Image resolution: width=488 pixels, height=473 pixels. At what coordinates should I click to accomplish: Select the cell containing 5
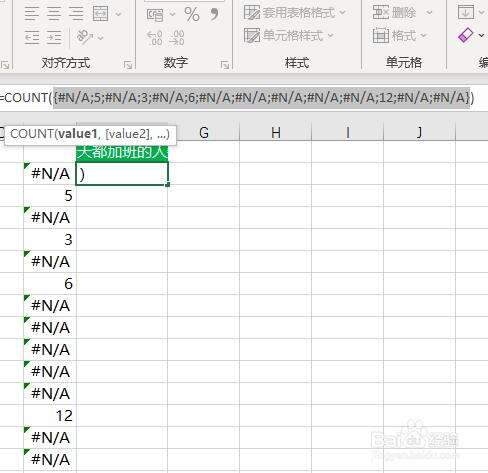coord(50,196)
